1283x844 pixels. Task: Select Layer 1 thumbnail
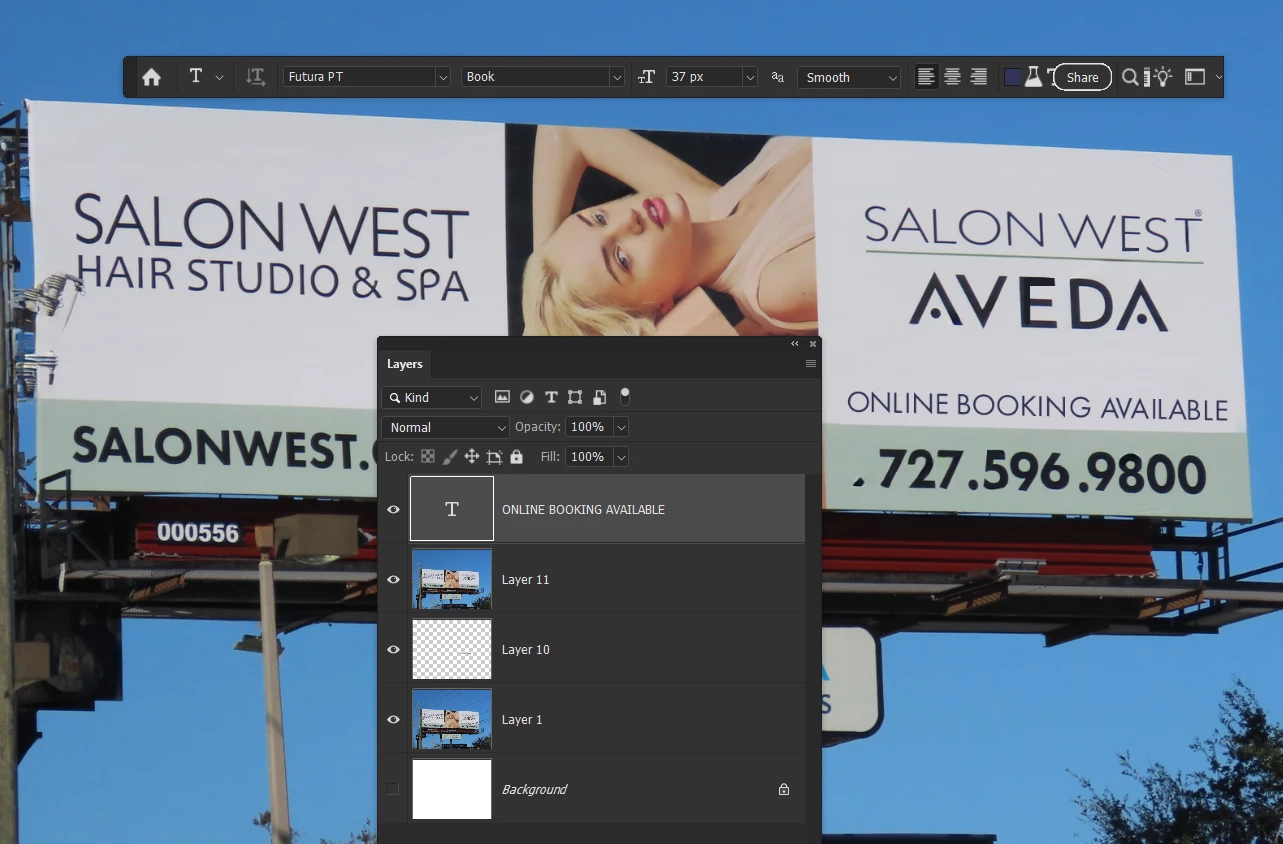click(x=452, y=719)
